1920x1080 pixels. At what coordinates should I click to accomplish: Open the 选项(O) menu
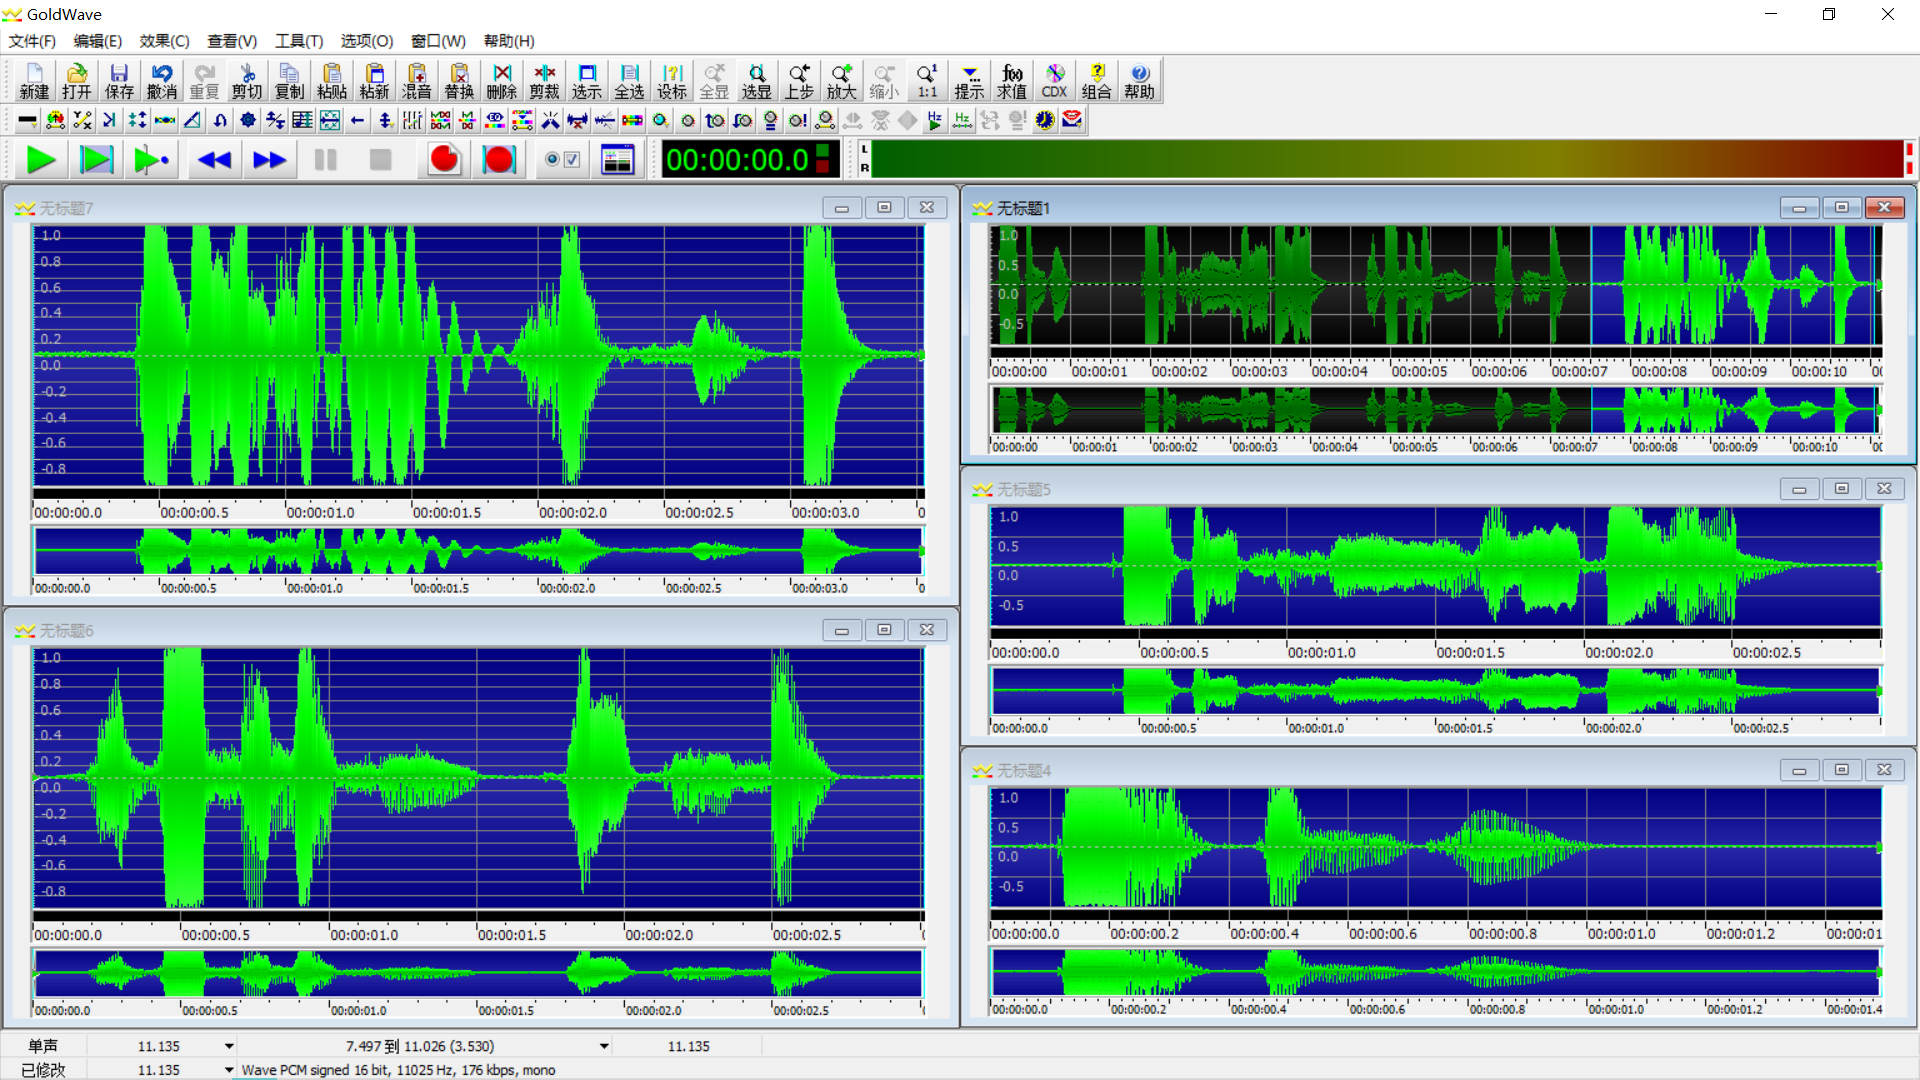tap(367, 41)
